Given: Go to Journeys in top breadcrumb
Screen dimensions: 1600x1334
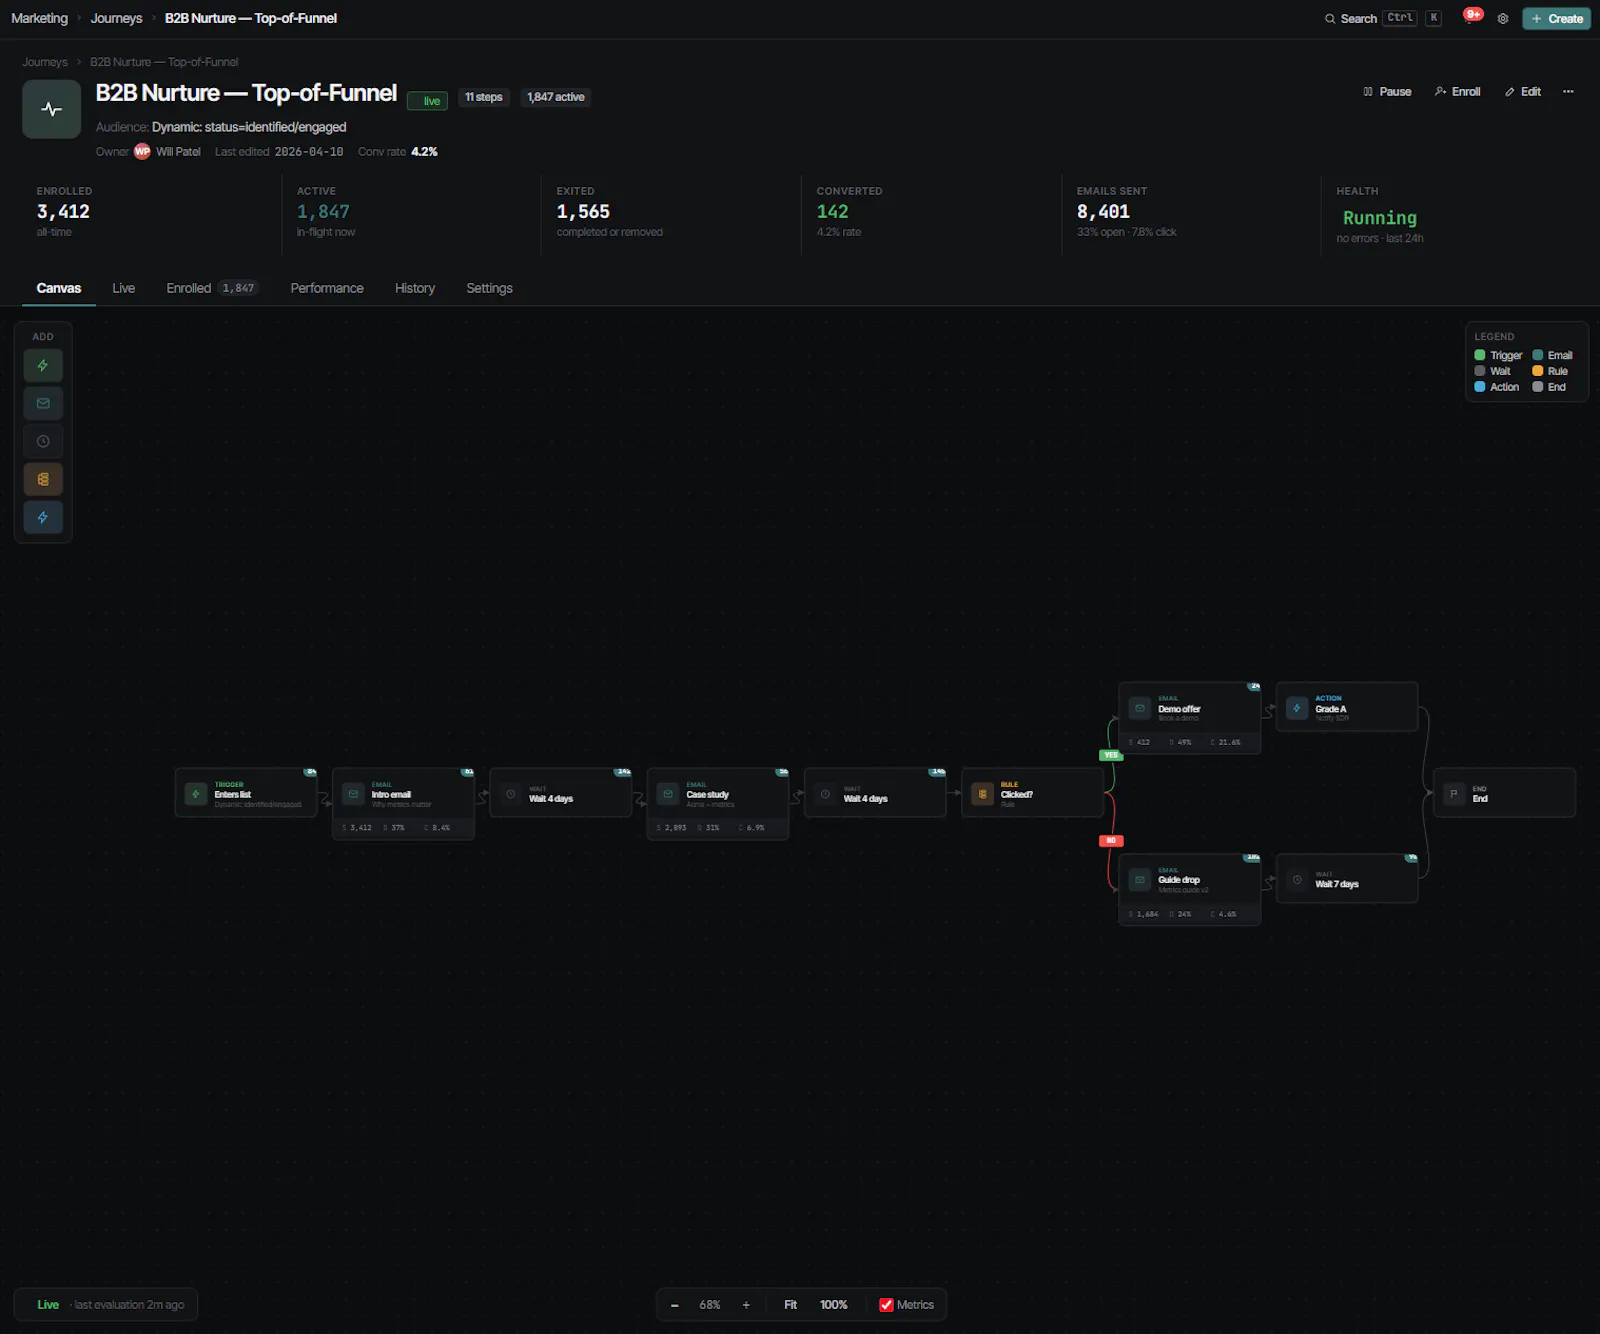Looking at the screenshot, I should 116,18.
